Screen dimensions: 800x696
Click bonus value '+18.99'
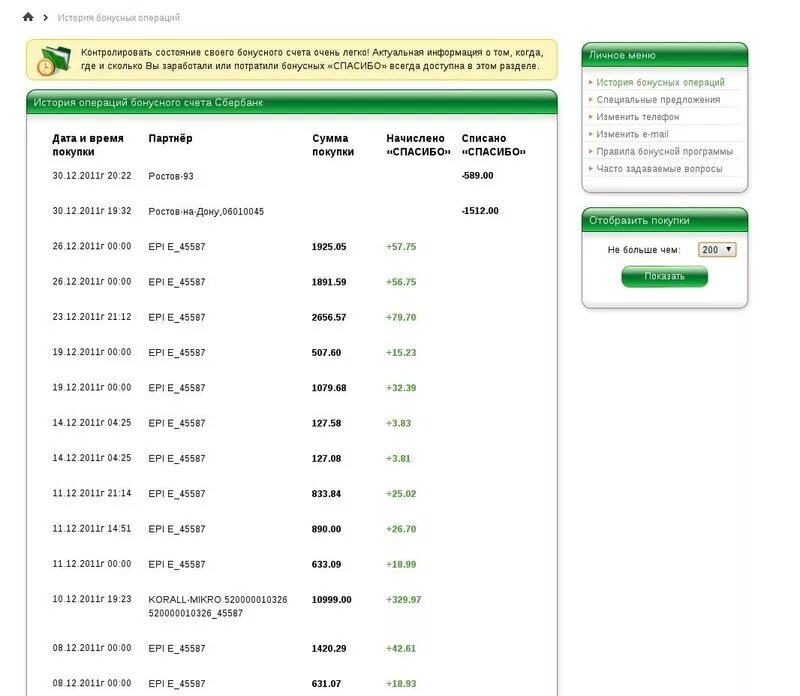tap(401, 564)
